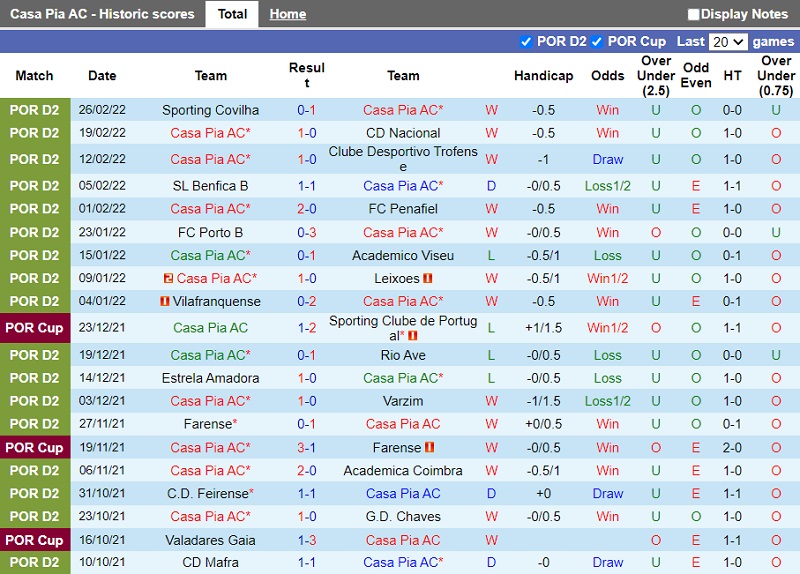Open the Sporting Covilha team link
Screen dimensions: 800x574
click(x=210, y=110)
